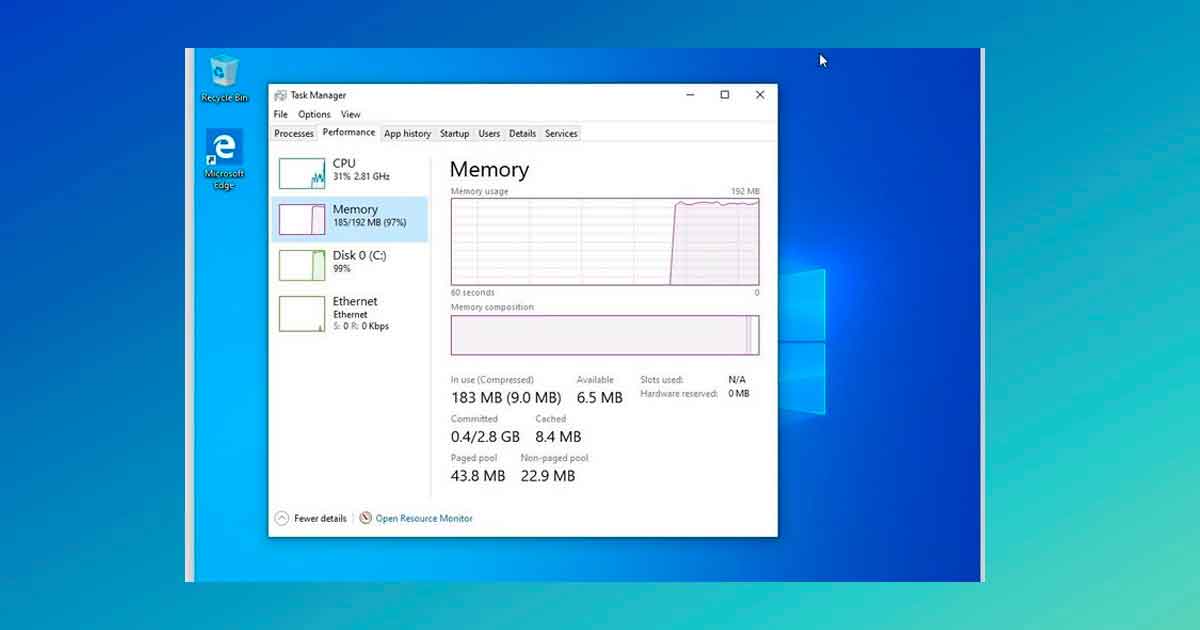Click the 60 seconds graph label
1200x630 pixels.
(473, 293)
